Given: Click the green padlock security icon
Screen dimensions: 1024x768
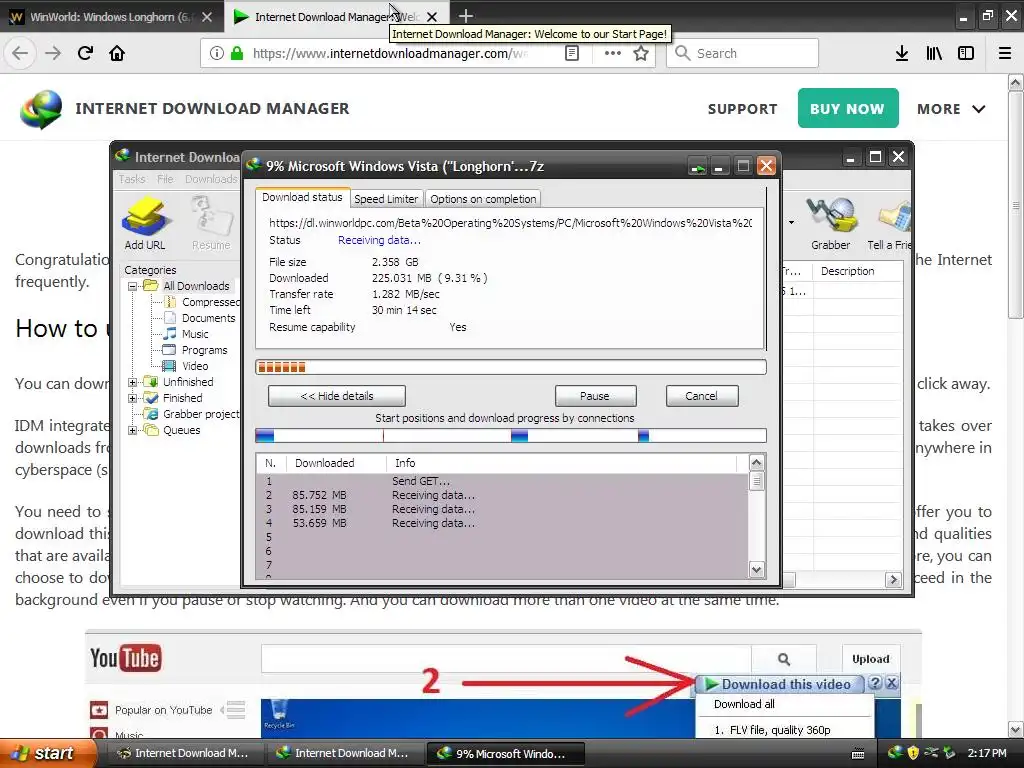Looking at the screenshot, I should [x=237, y=53].
